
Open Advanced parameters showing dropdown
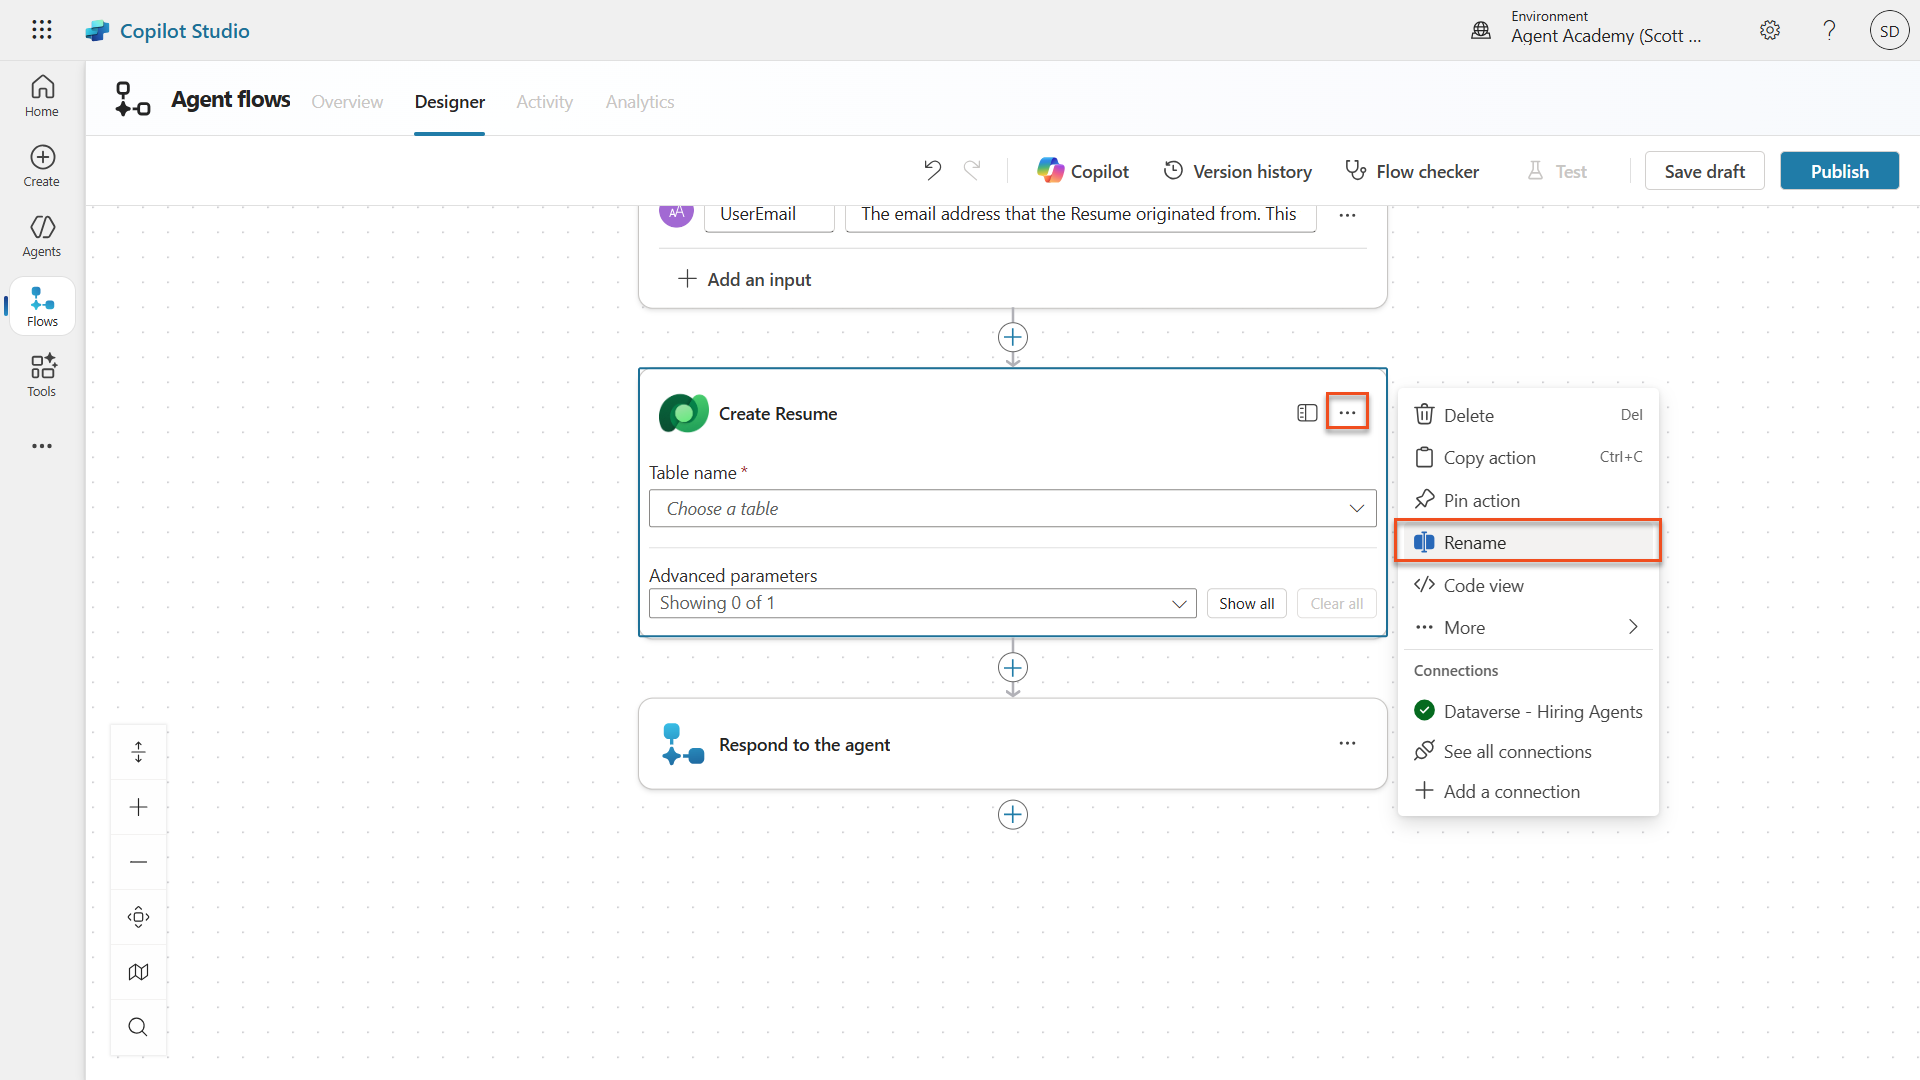click(922, 603)
